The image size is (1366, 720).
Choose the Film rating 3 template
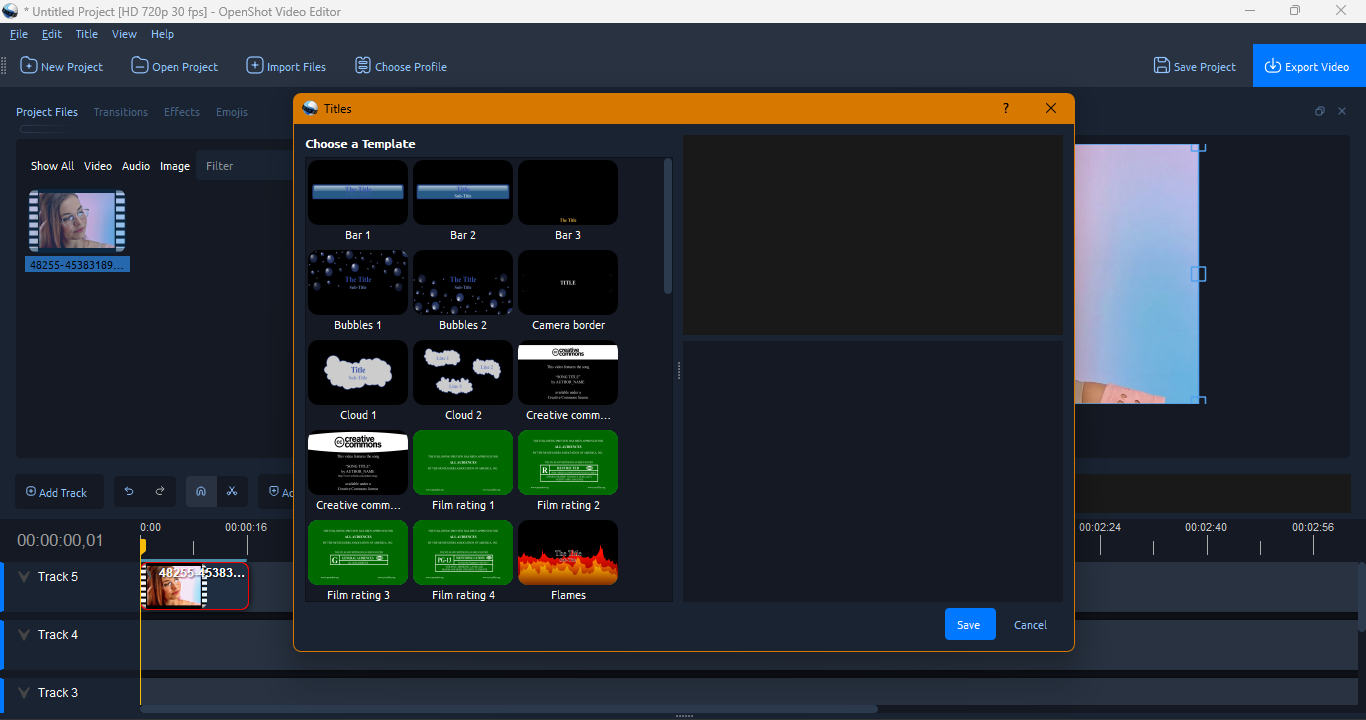(358, 561)
